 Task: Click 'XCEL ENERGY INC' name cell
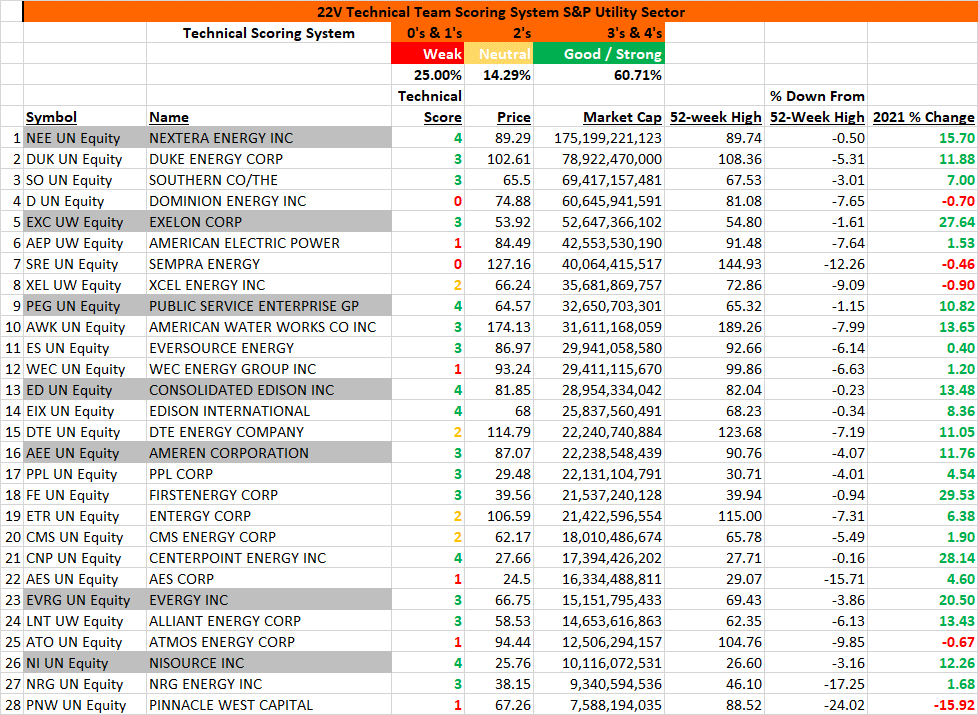(x=269, y=285)
